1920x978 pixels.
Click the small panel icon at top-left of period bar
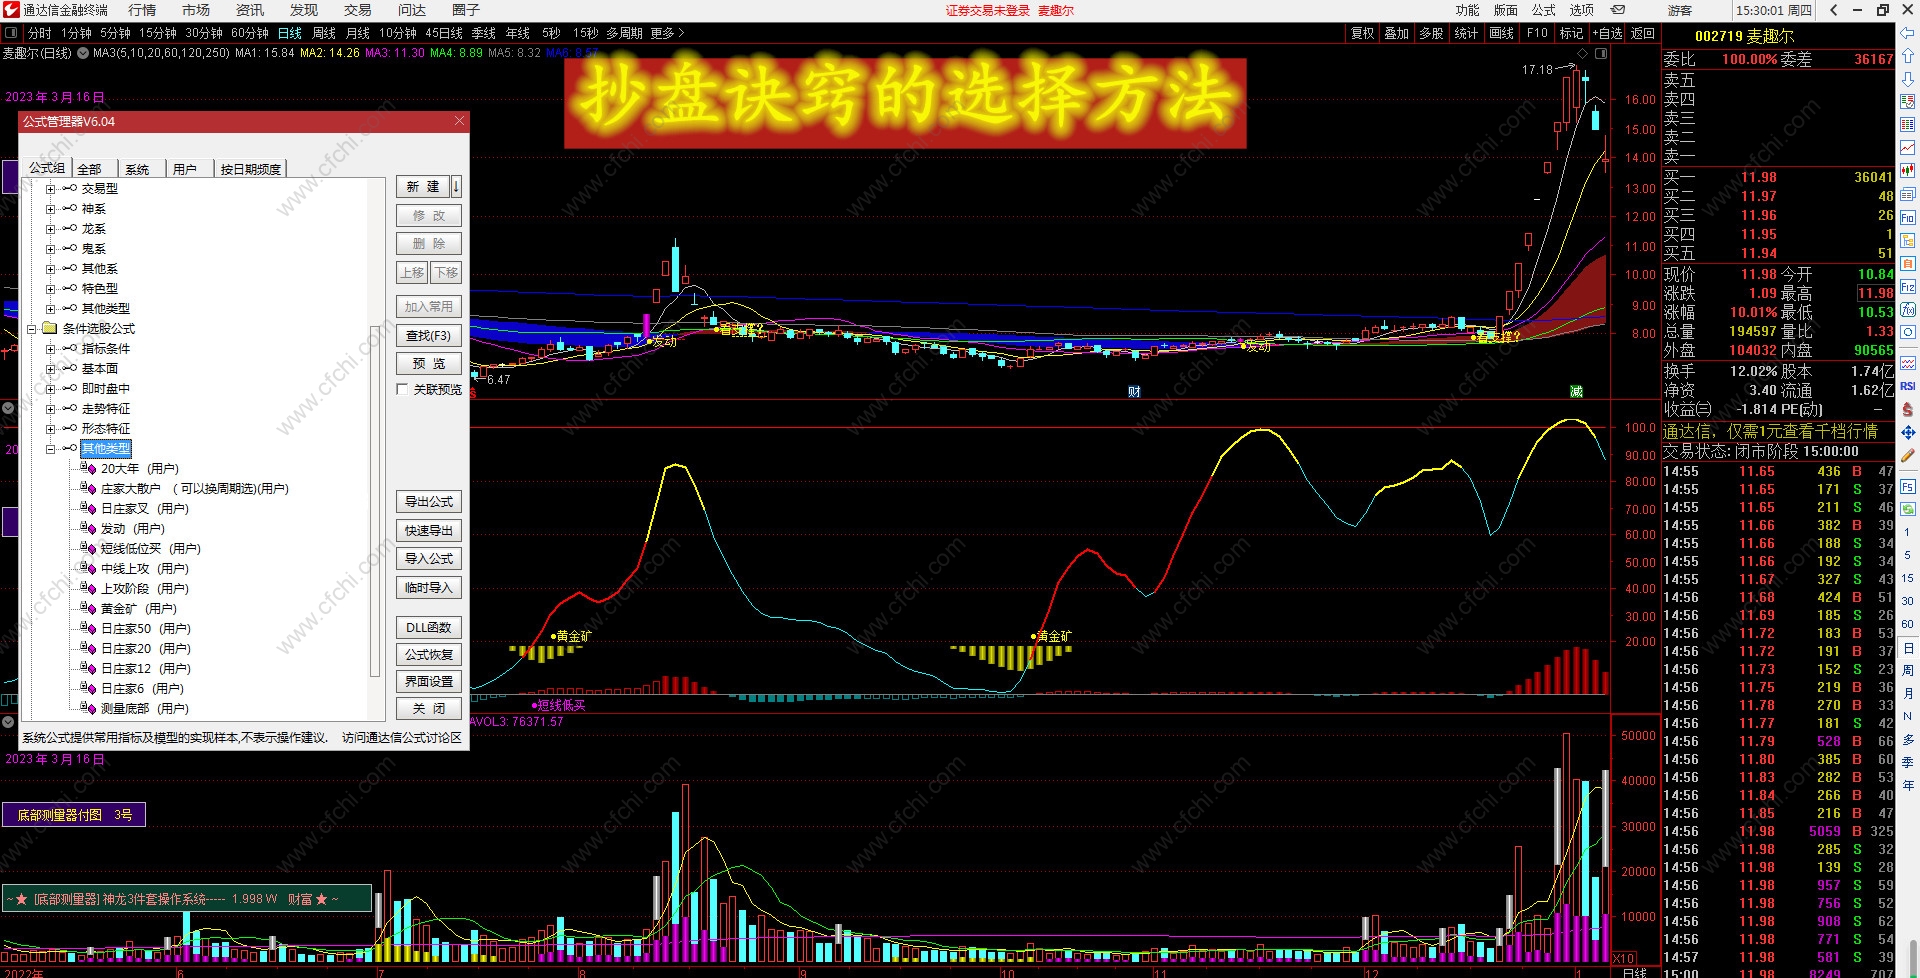coord(11,33)
